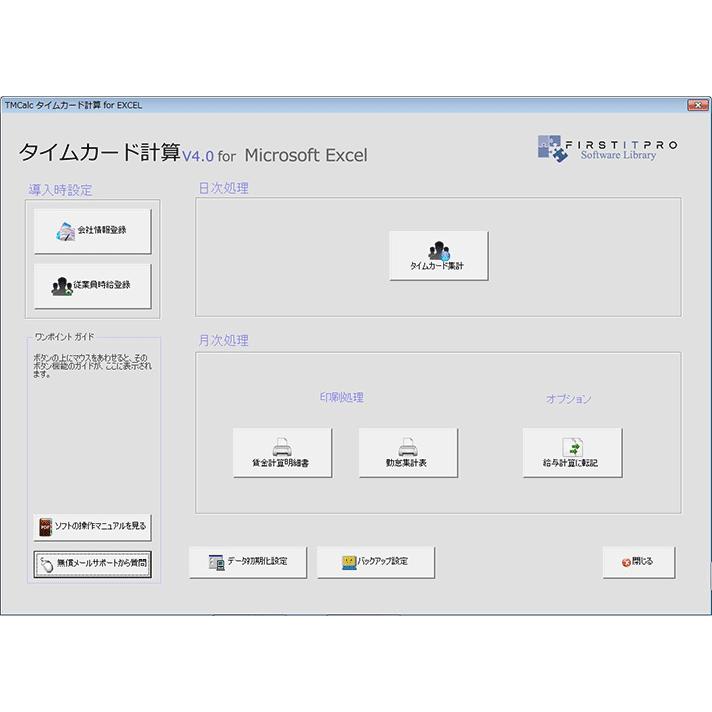Click the オプション label
The width and height of the screenshot is (712, 712).
point(568,398)
